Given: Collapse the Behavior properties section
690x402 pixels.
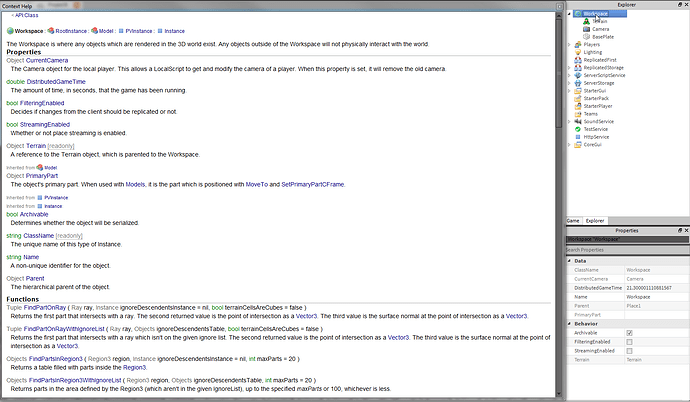Looking at the screenshot, I should 569,324.
